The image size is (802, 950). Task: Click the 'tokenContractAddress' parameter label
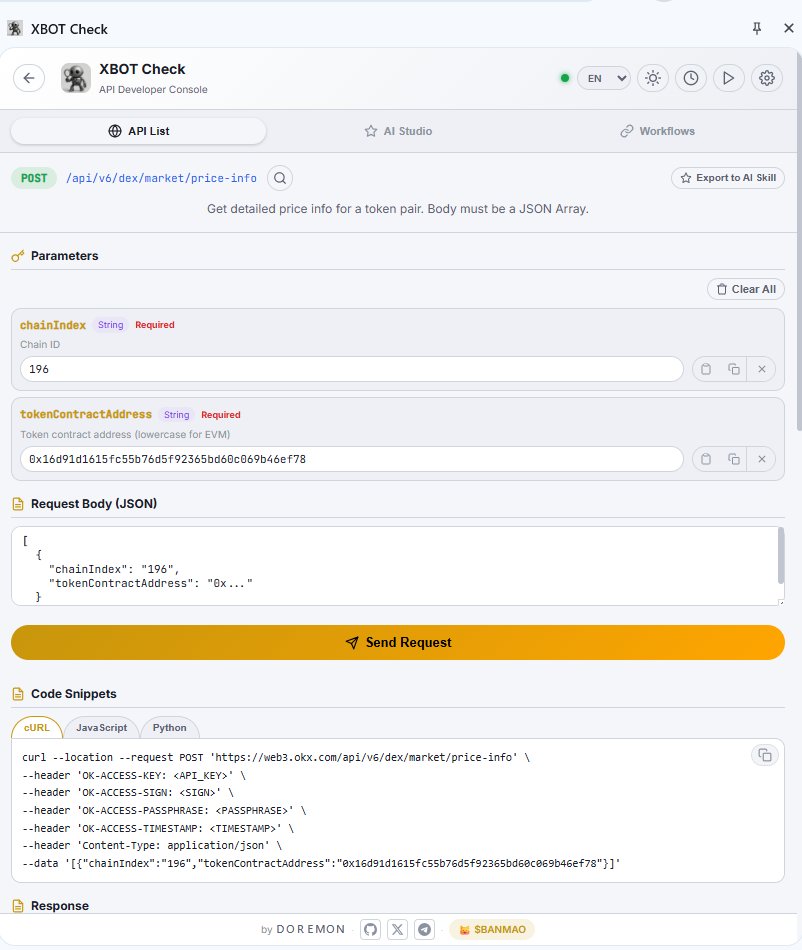(86, 414)
